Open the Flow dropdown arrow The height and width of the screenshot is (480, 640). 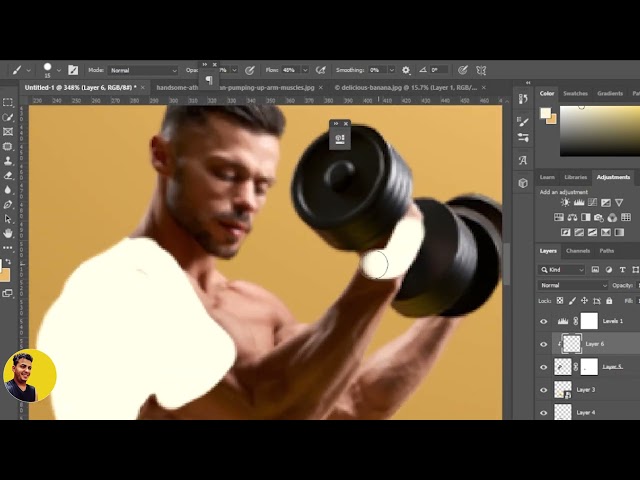coord(305,70)
